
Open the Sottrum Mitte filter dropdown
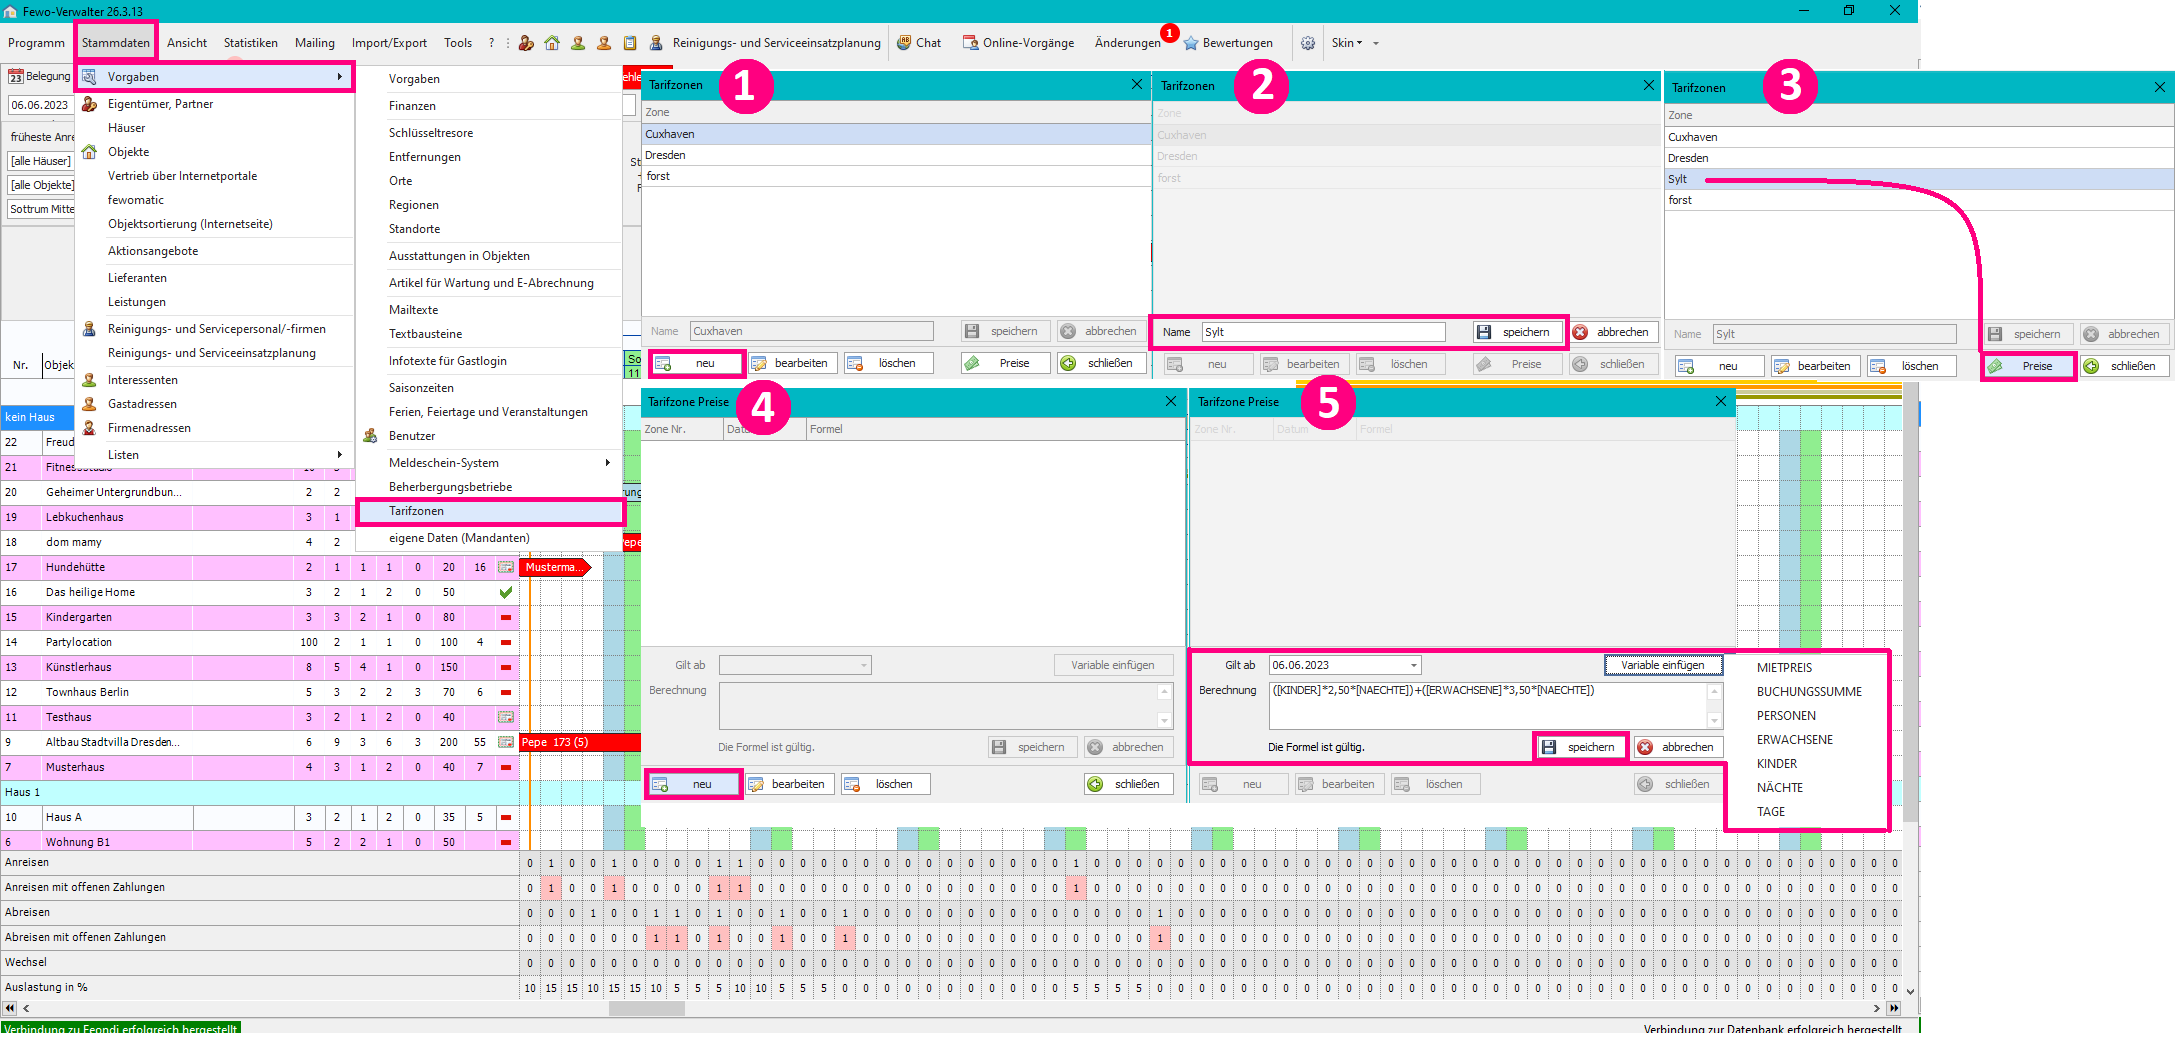[x=41, y=209]
